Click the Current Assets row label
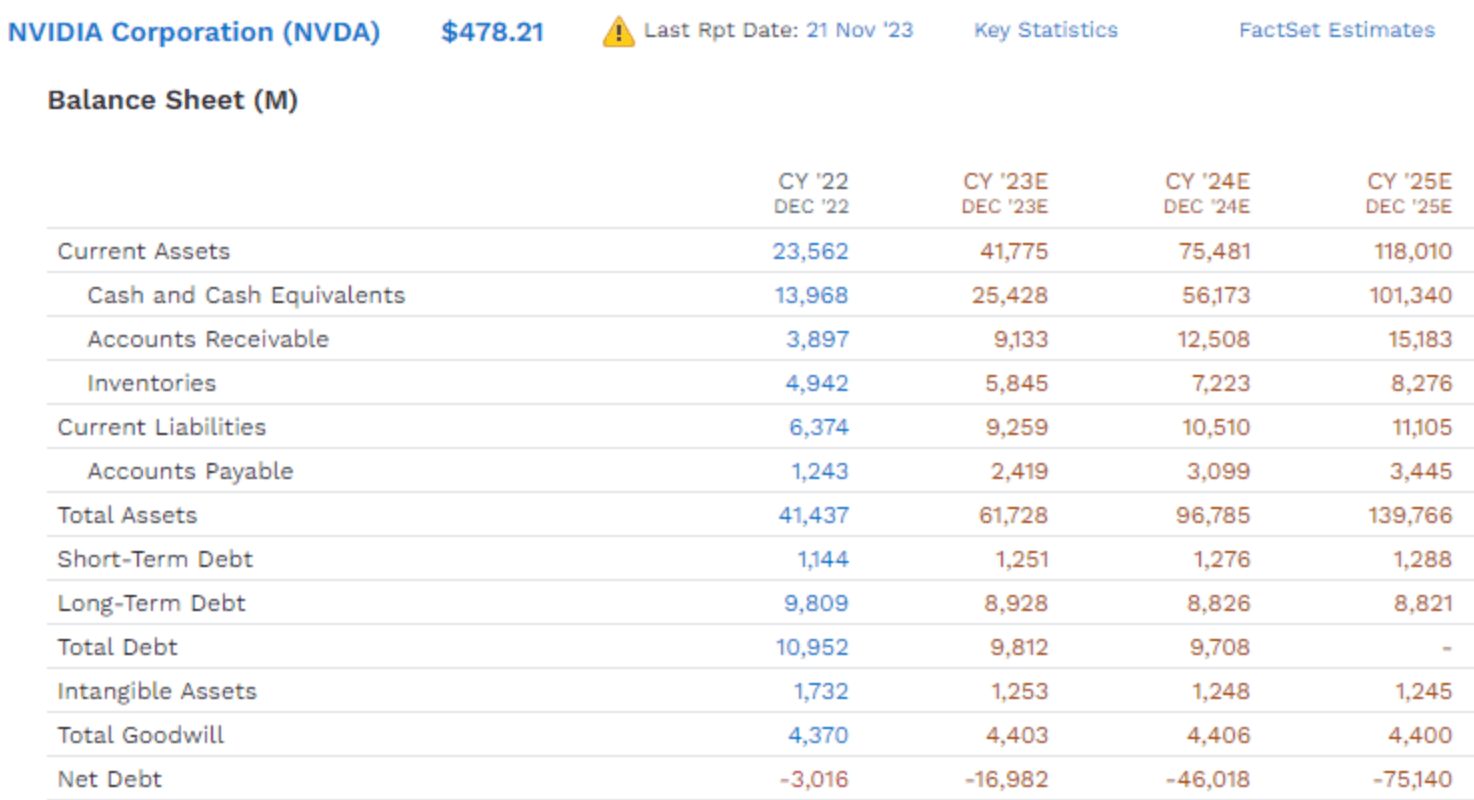The height and width of the screenshot is (800, 1474). [144, 251]
